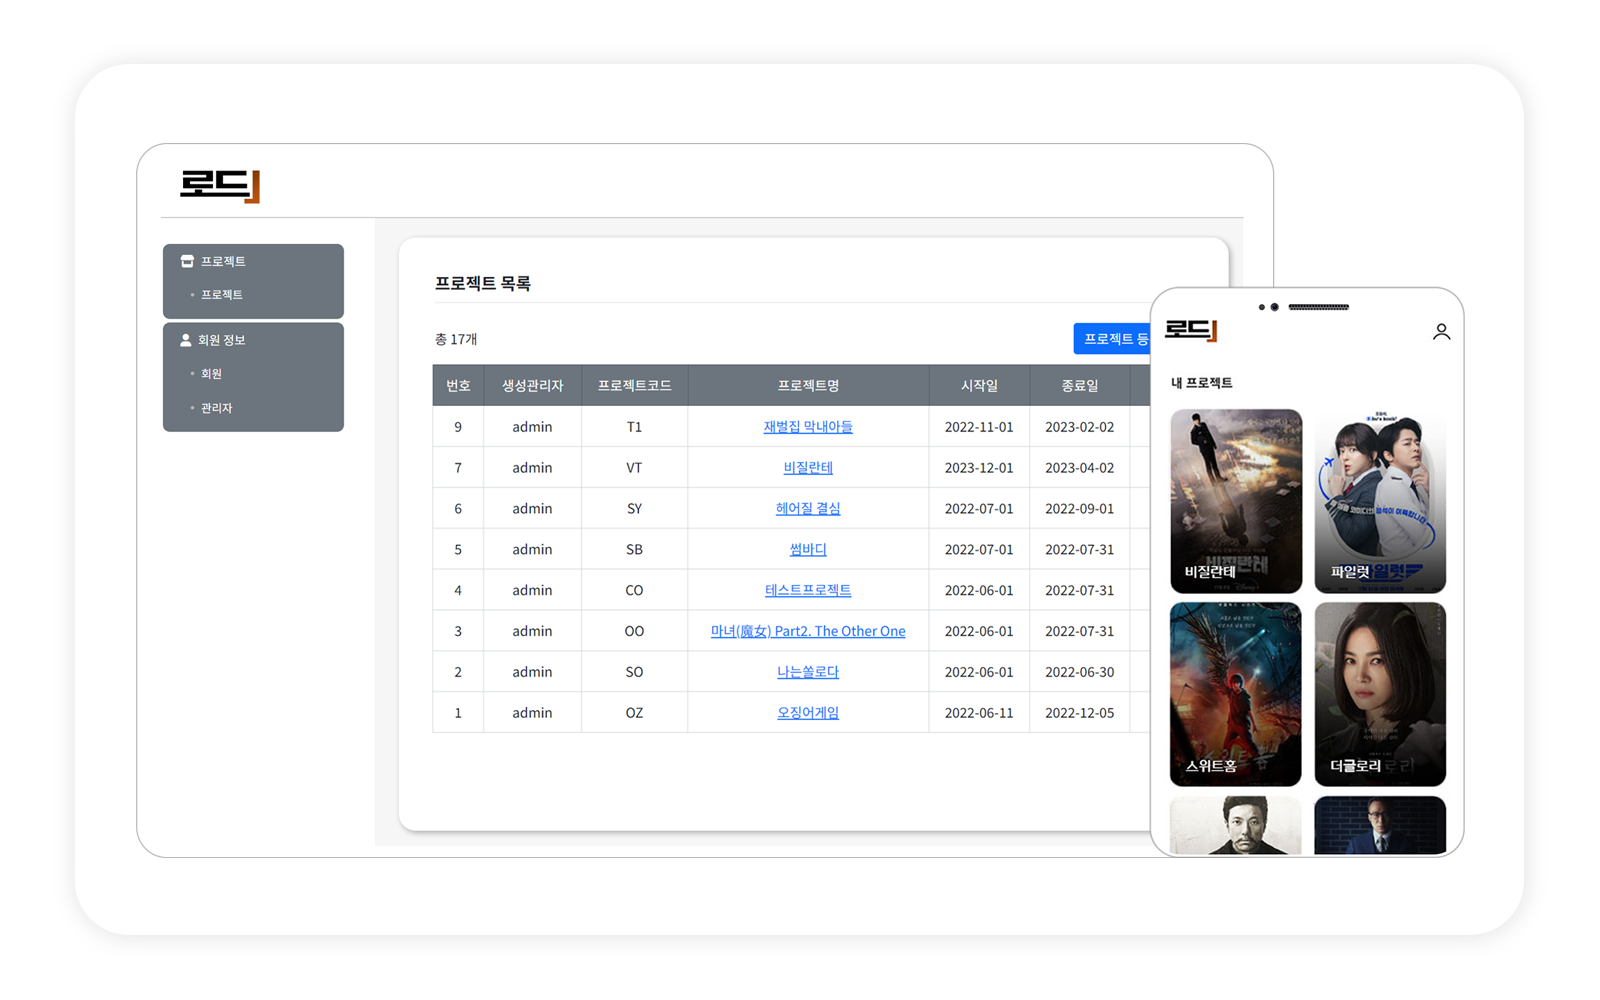Click start date 2022-11-01 cell
The width and height of the screenshot is (1600, 1000).
979,427
